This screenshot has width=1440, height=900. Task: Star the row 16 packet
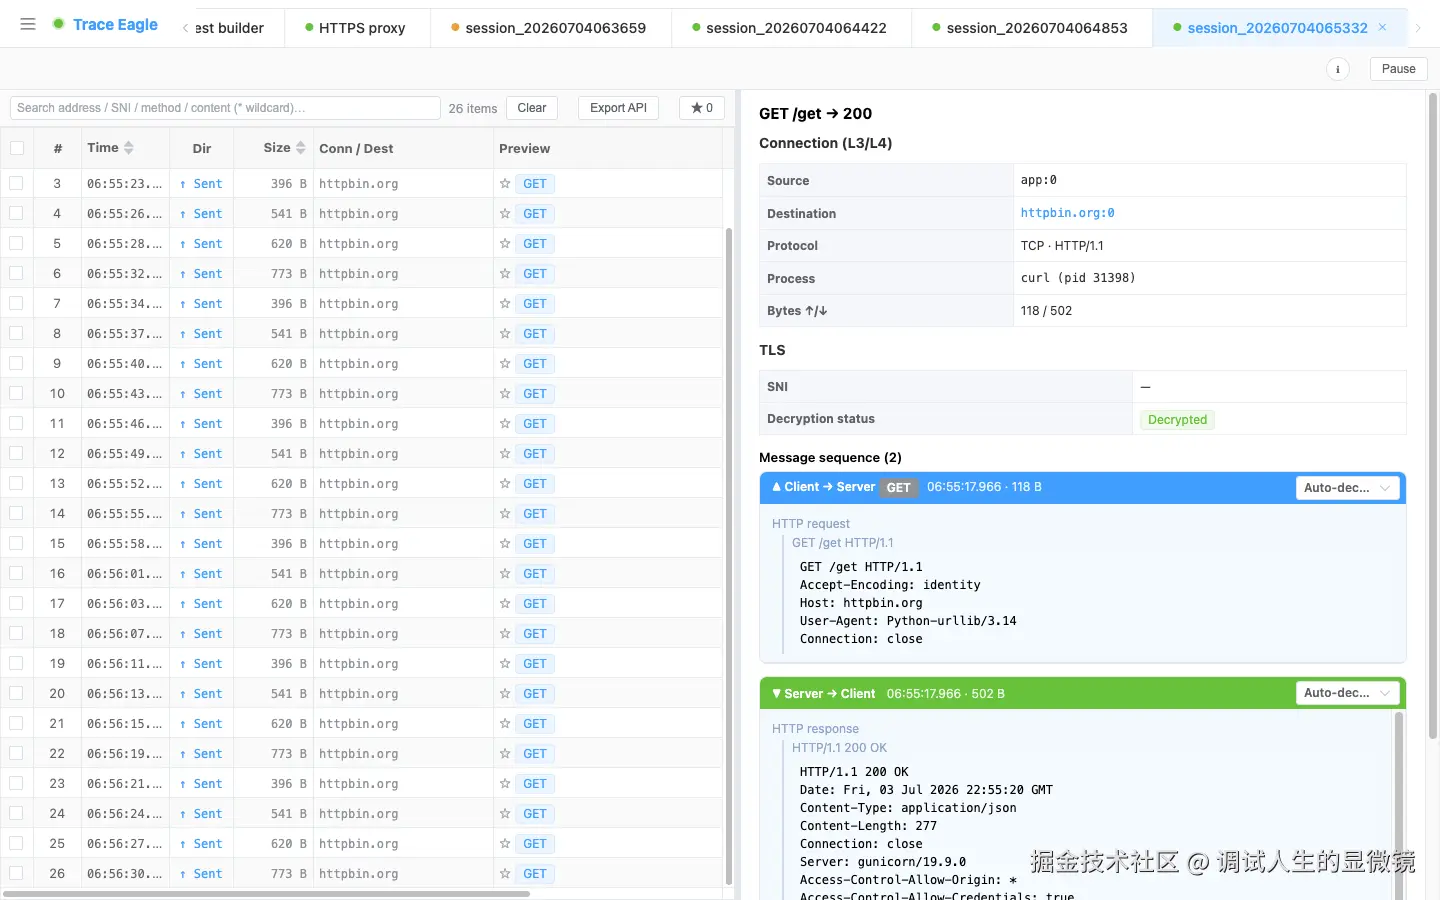click(x=505, y=574)
